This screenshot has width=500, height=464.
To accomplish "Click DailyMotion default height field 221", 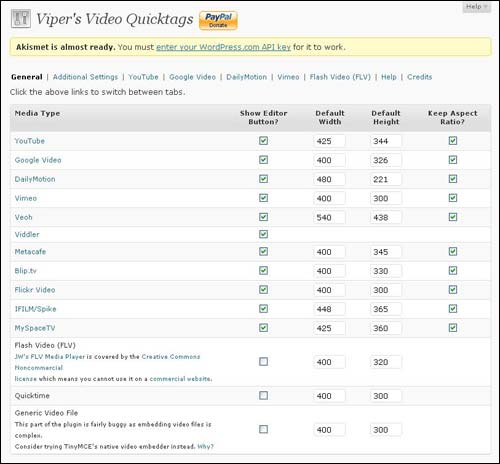I will tap(386, 179).
